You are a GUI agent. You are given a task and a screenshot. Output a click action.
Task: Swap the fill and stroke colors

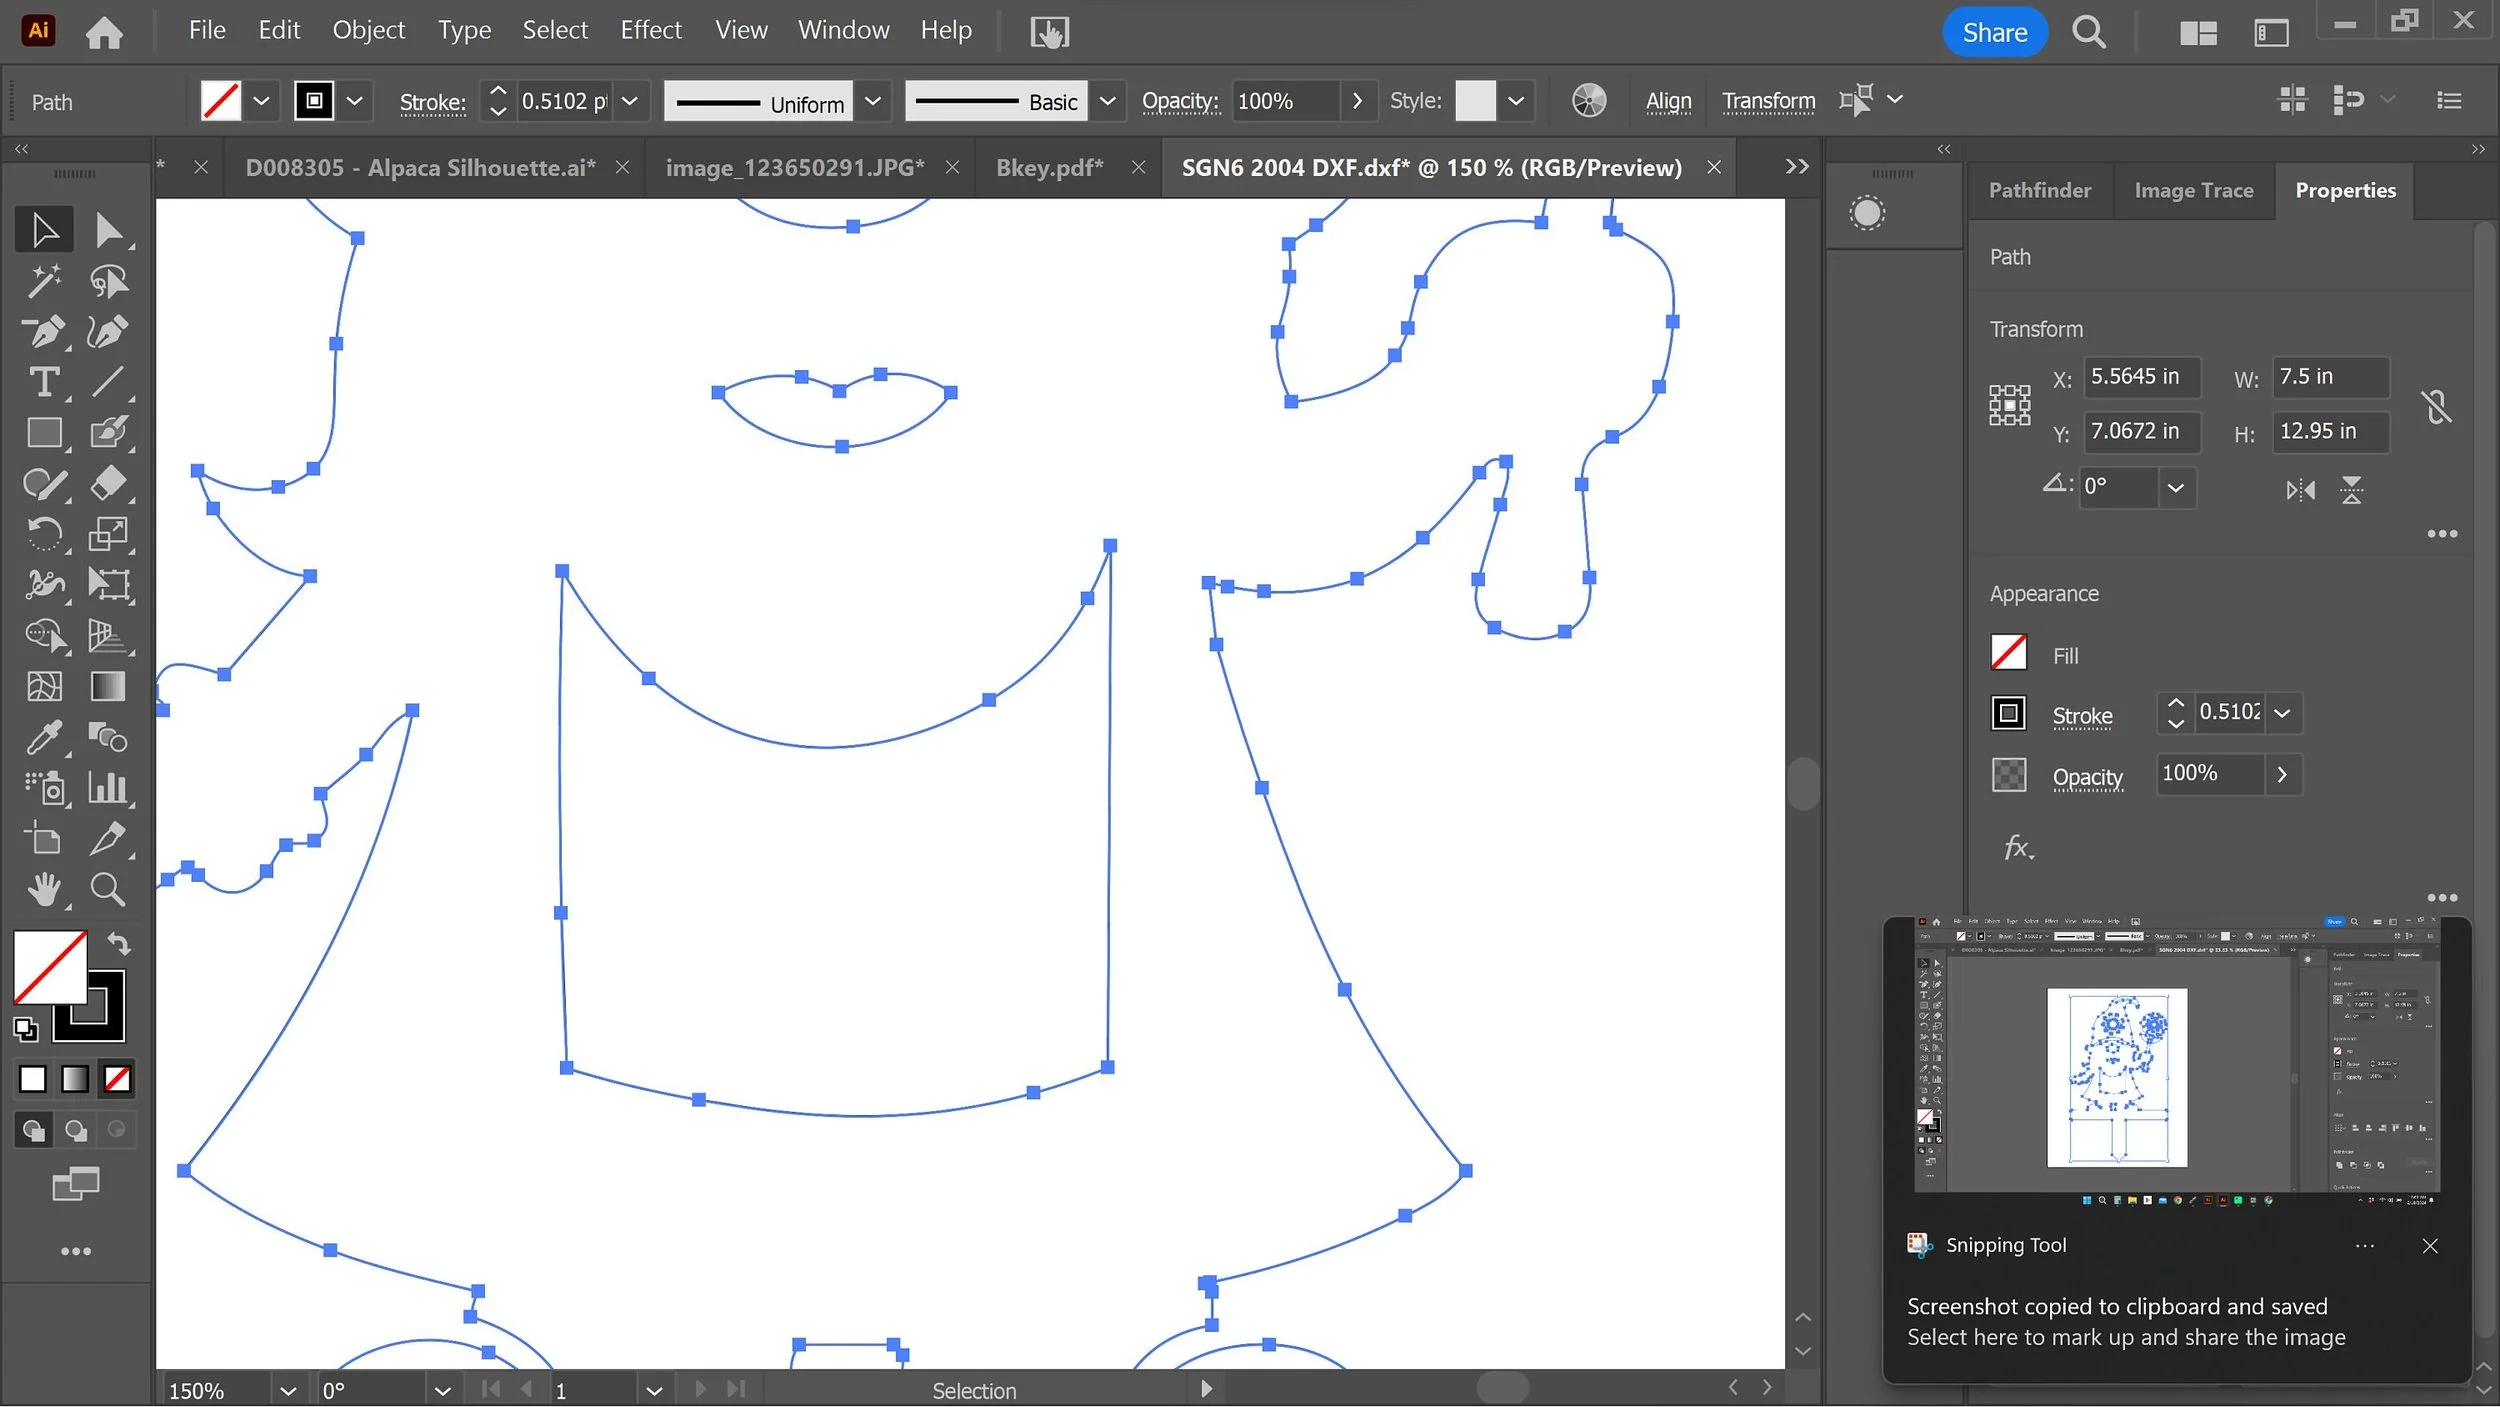(119, 944)
